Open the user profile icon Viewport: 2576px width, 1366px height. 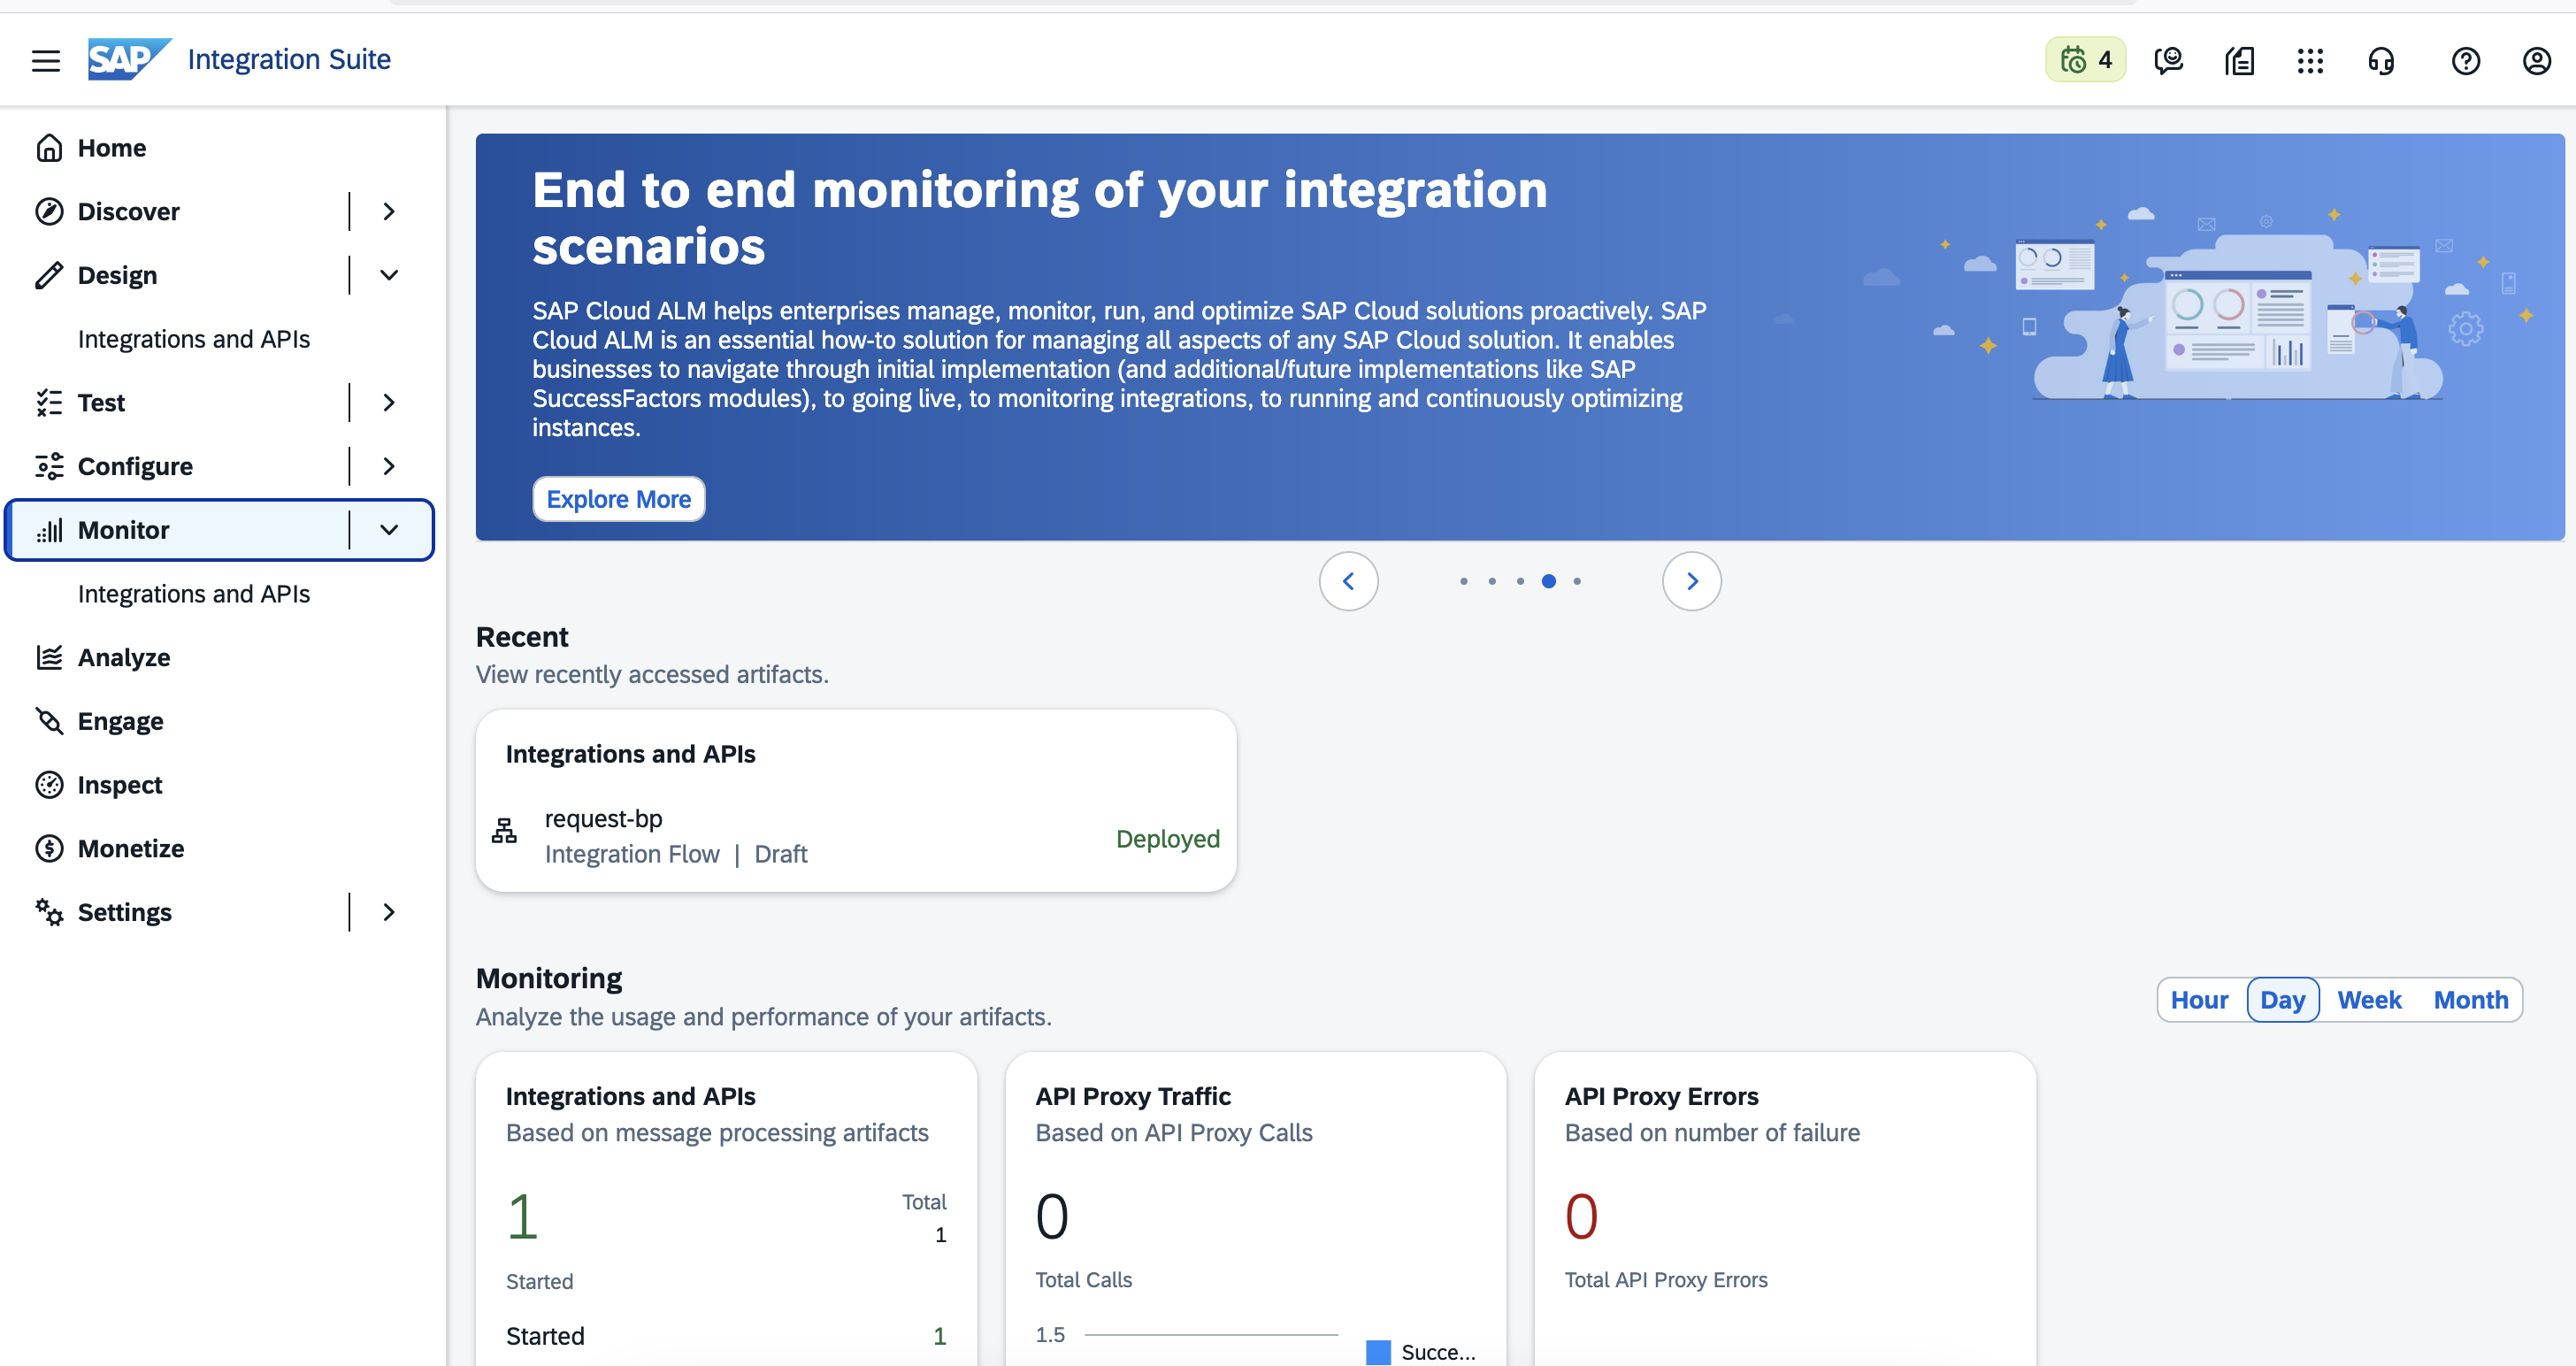click(x=2537, y=61)
